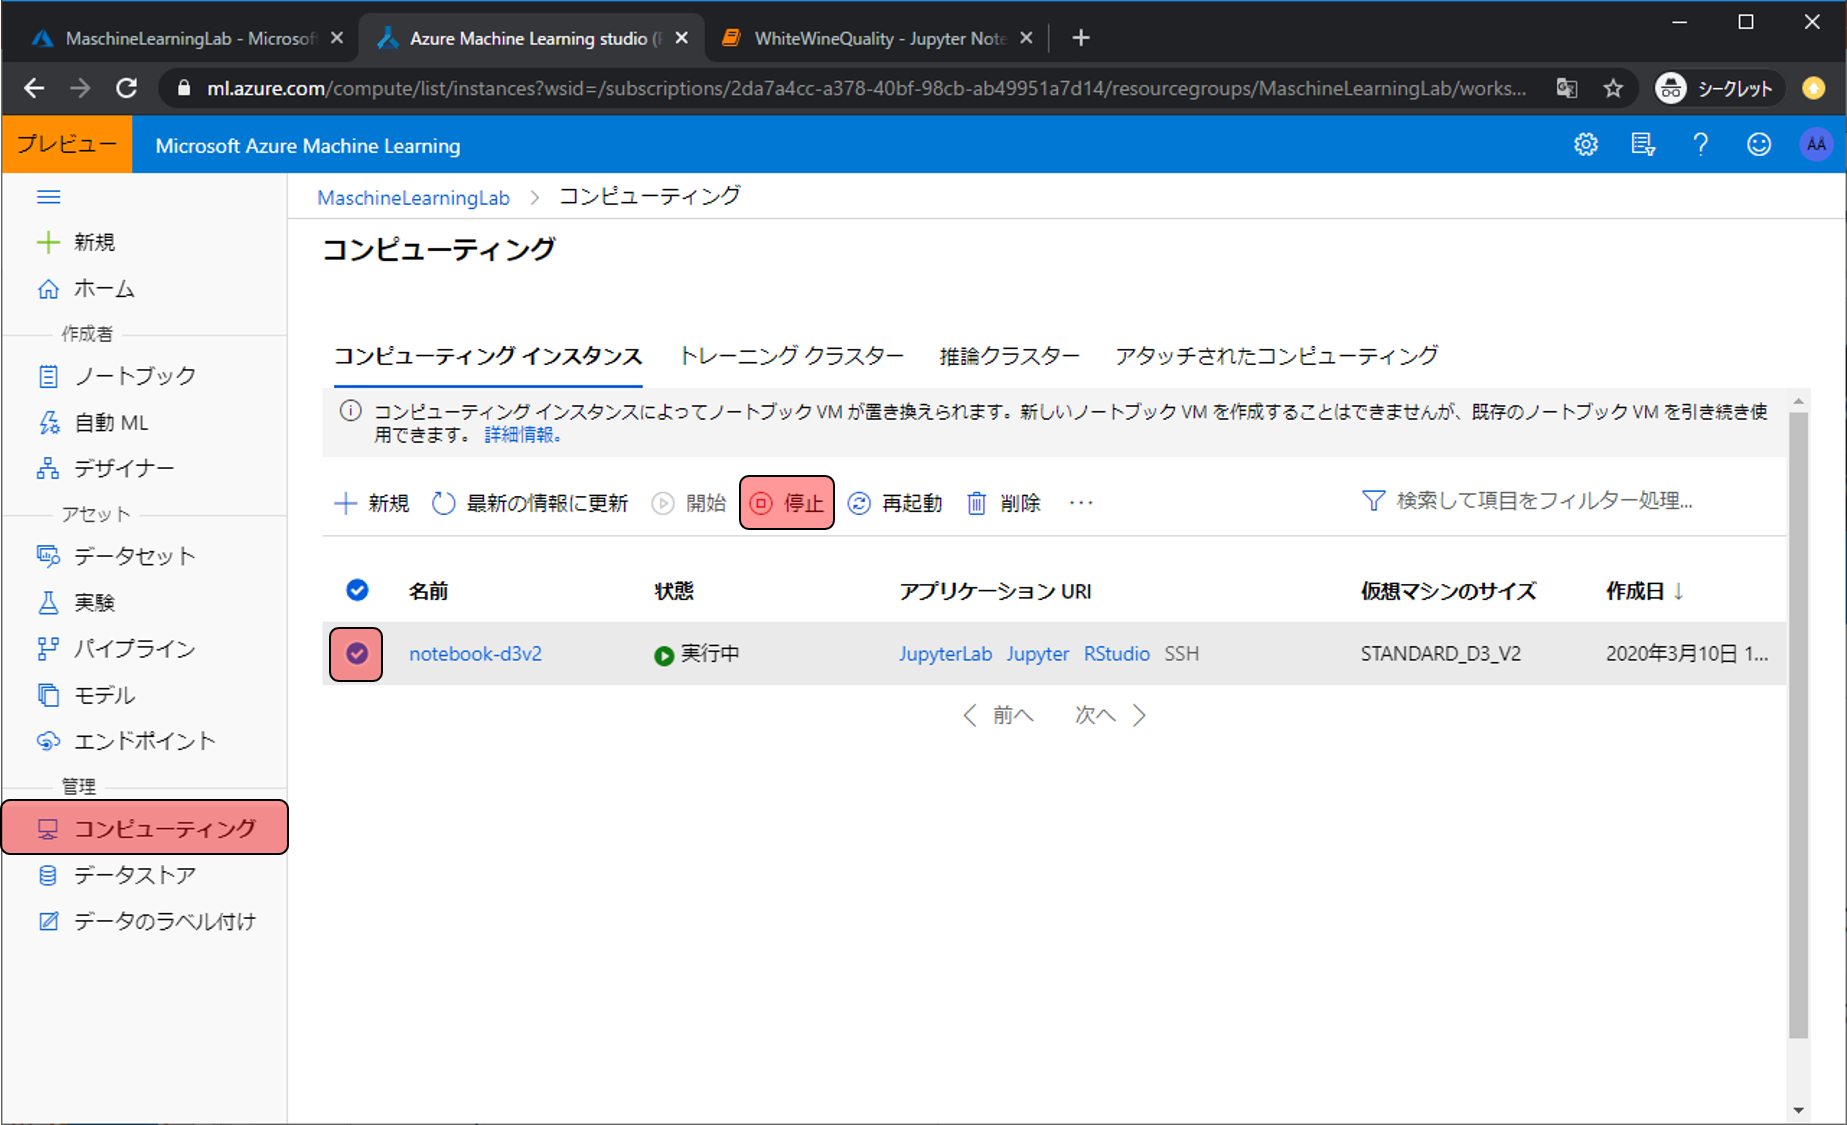Restart instance with 再起動 button
1847x1125 pixels.
pyautogui.click(x=895, y=503)
